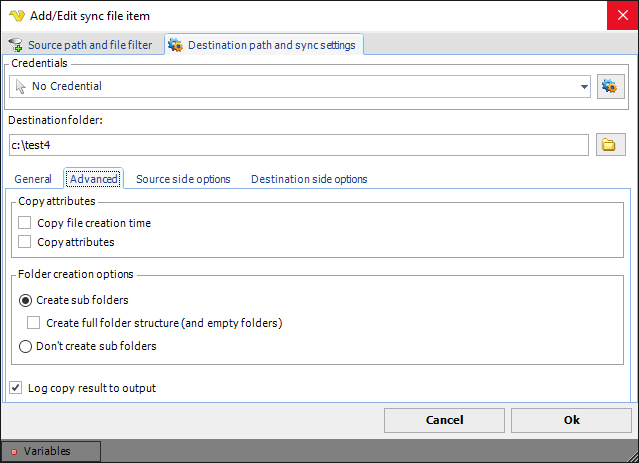Screen dimensions: 639x463
Task: Browse for destination folder with folder icon
Action: pos(610,145)
